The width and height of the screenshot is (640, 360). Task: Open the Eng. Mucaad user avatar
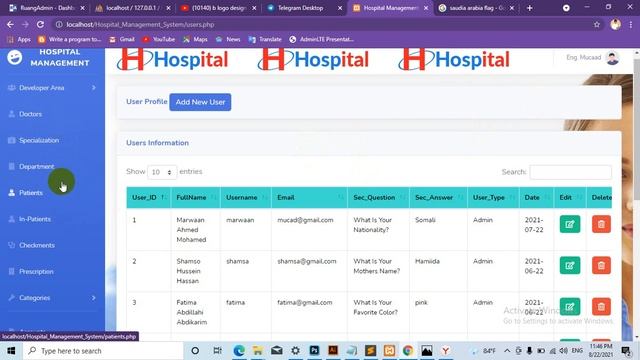(x=612, y=58)
